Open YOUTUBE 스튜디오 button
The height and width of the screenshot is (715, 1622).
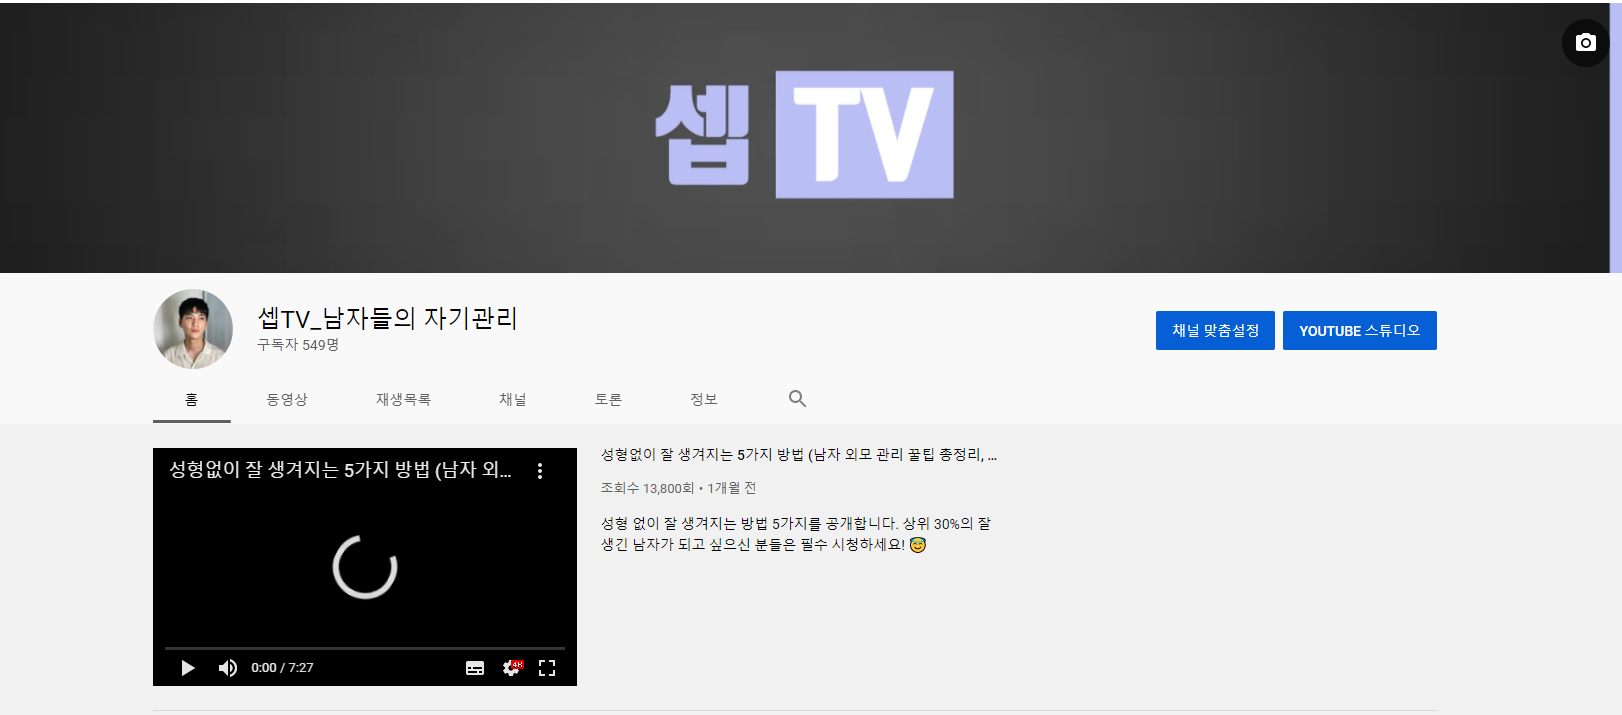click(1360, 330)
